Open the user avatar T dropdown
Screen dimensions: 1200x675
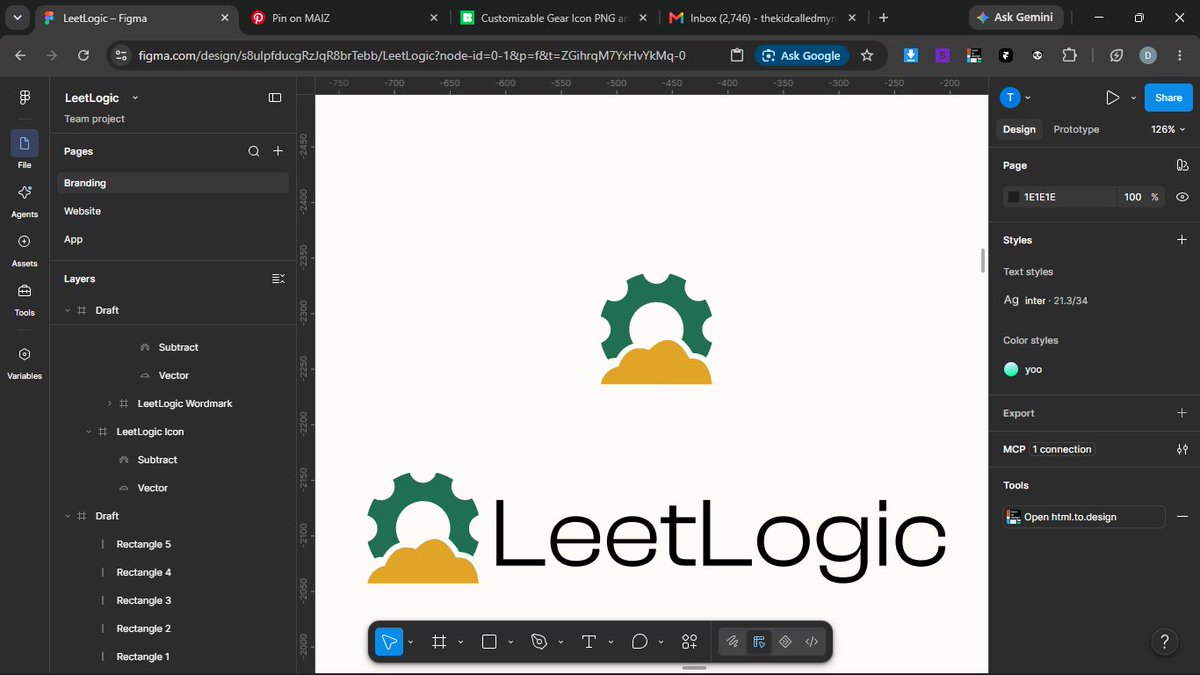1015,98
